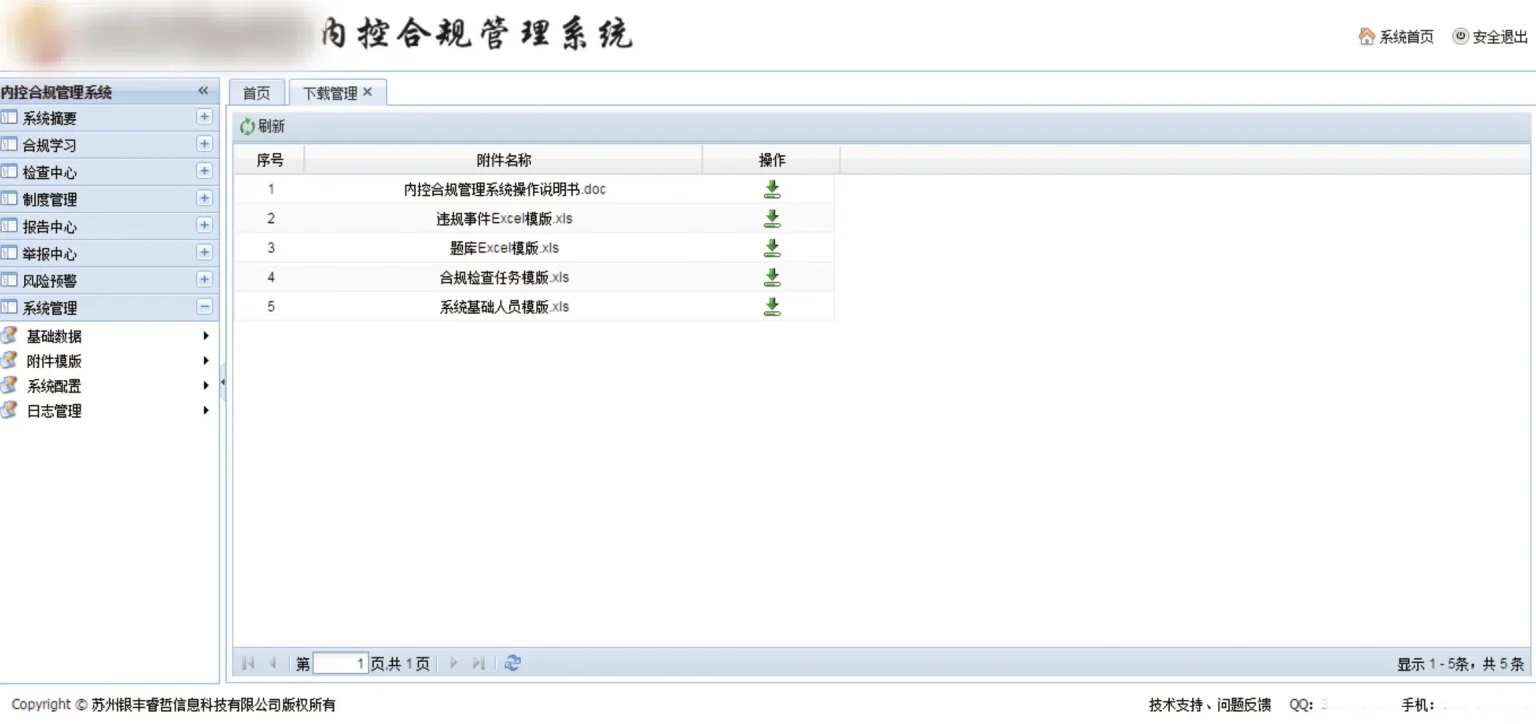The image size is (1536, 724).
Task: Download the 系统基础人员模版.xls attachment
Action: (771, 307)
